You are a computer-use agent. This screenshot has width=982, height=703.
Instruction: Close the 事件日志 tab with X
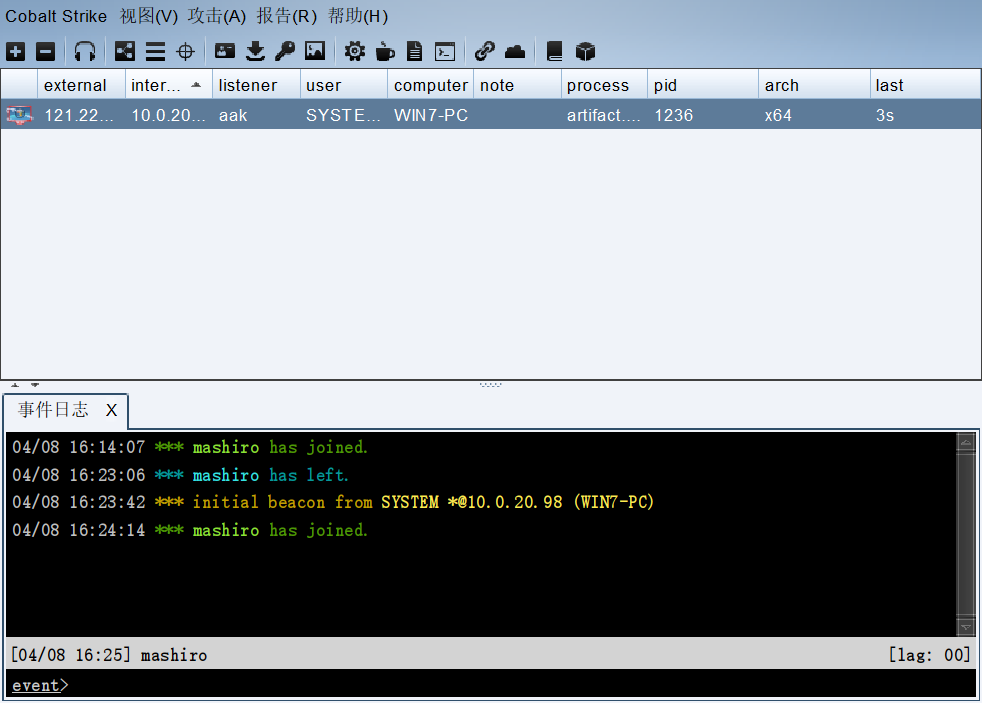(111, 411)
